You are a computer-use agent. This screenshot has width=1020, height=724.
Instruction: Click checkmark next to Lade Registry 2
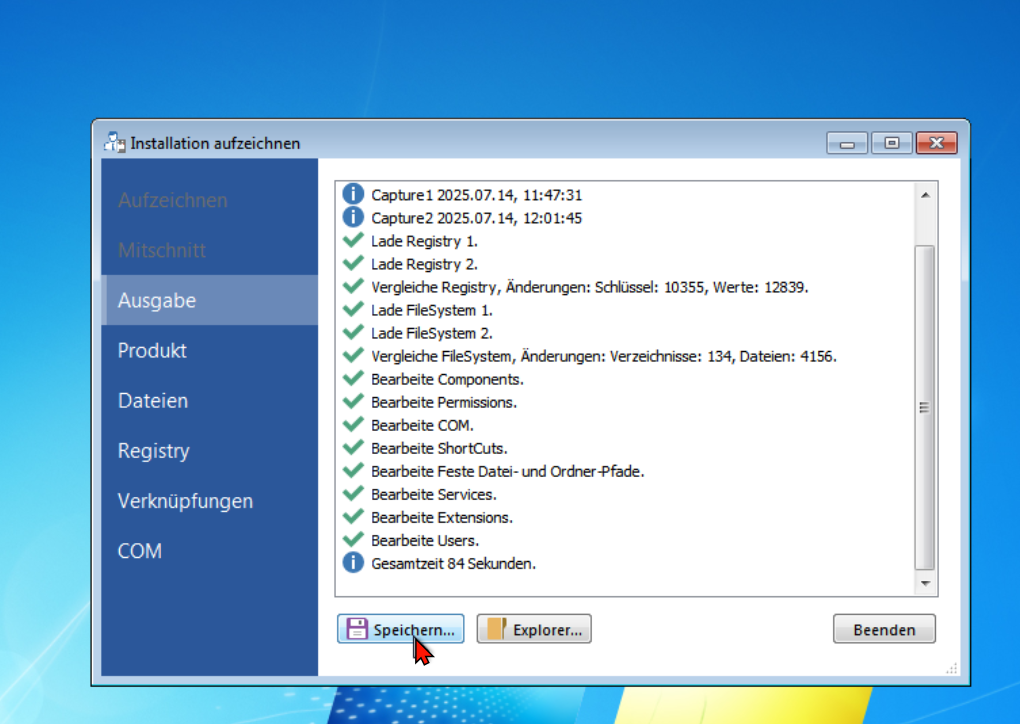coord(353,263)
